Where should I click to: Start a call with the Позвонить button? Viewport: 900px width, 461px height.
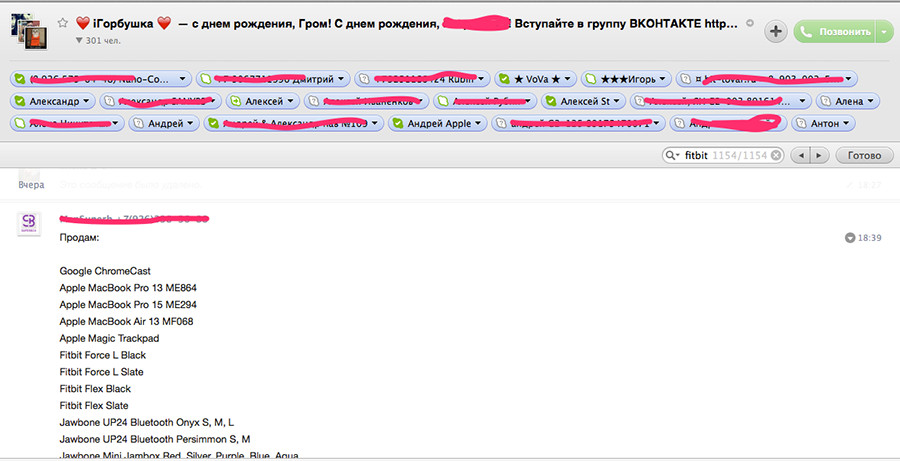pos(834,32)
